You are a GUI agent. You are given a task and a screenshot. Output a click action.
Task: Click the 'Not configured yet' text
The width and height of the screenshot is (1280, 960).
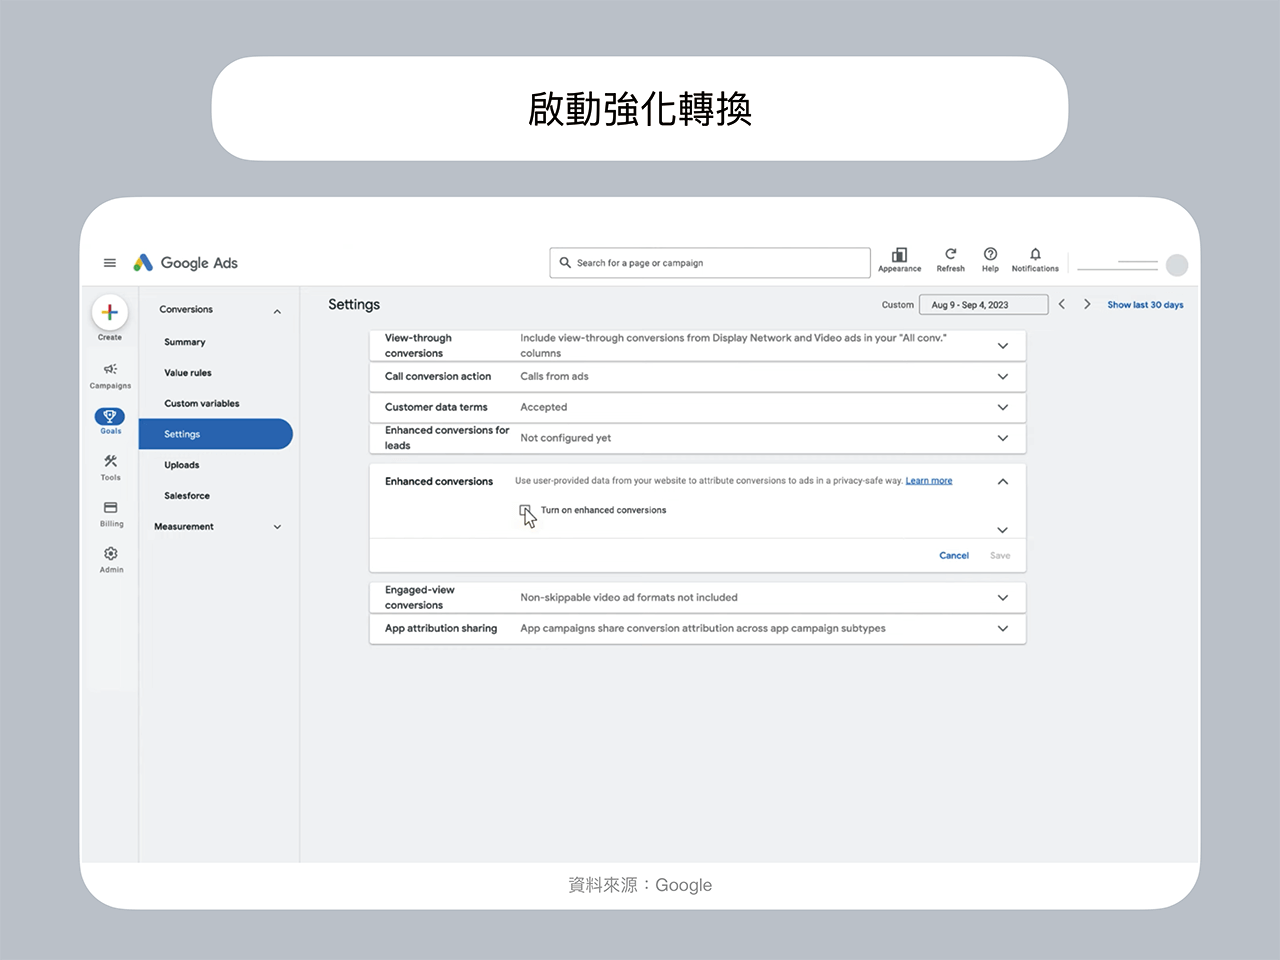point(565,438)
